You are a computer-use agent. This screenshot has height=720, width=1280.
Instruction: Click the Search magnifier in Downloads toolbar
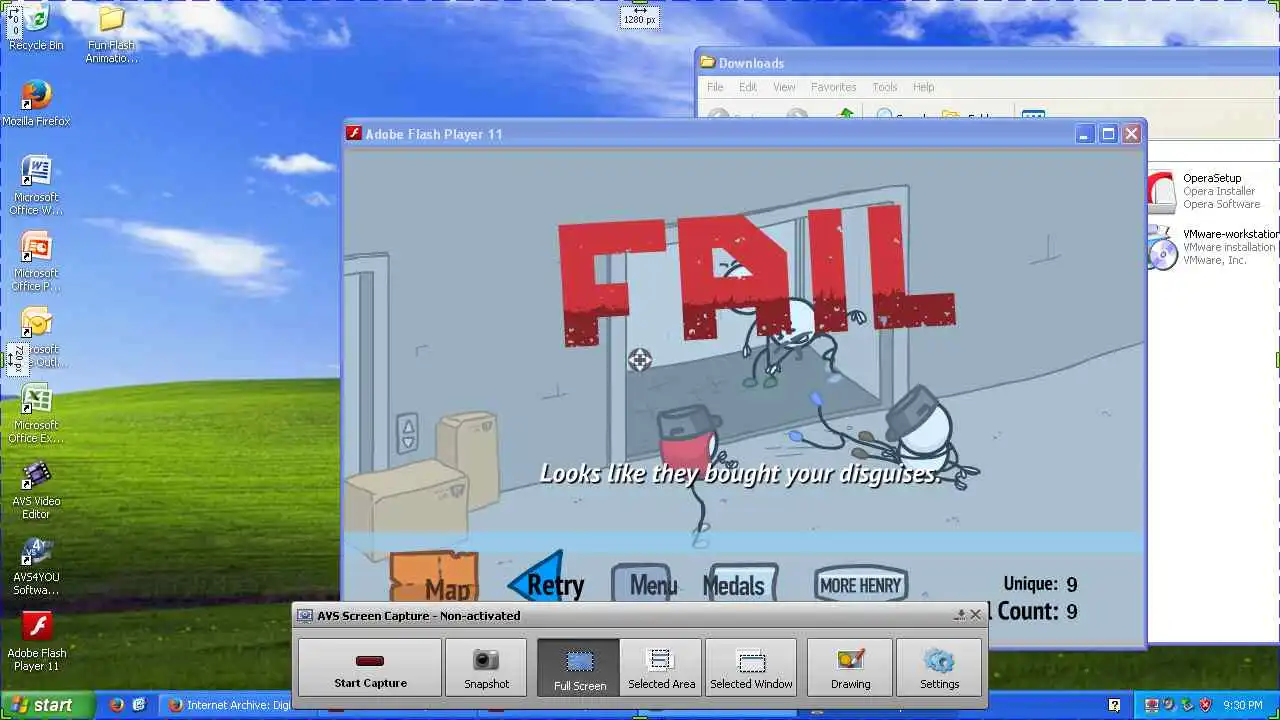click(x=885, y=114)
